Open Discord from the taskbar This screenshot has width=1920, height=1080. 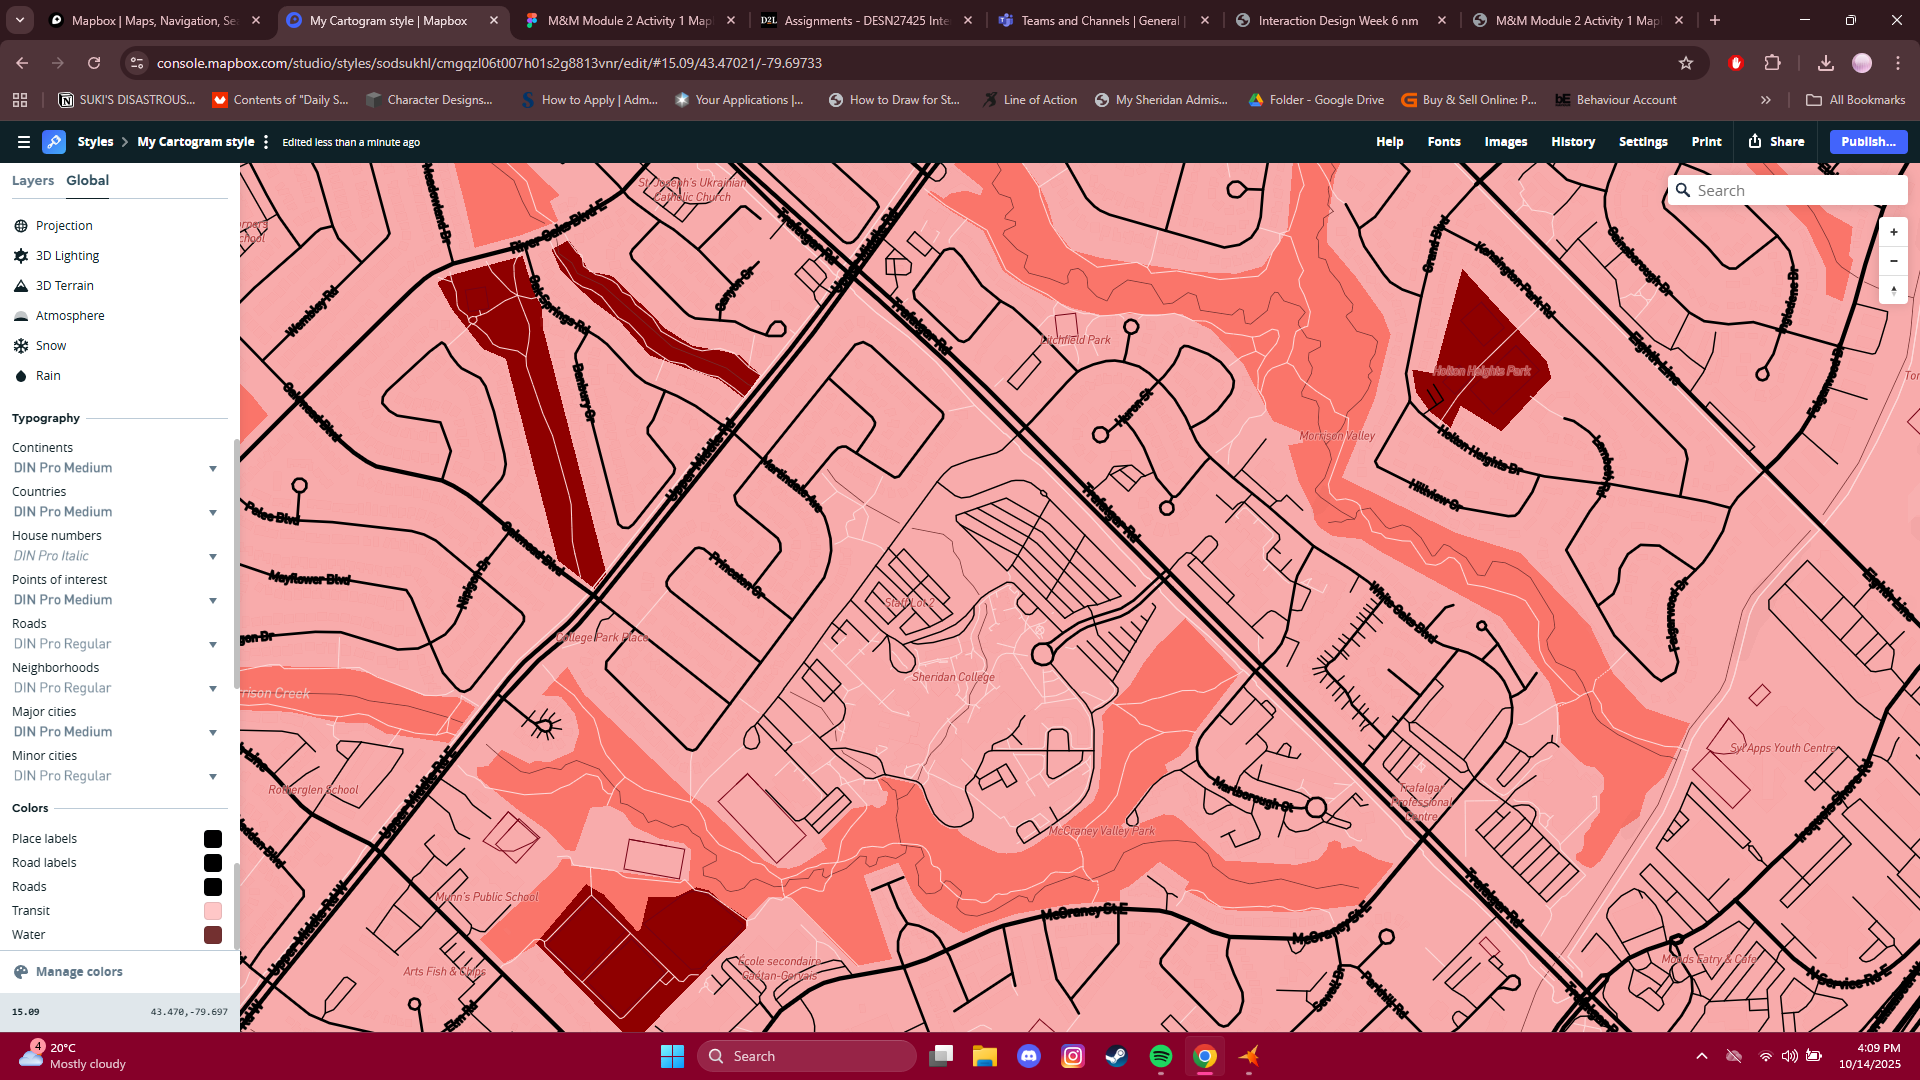[1029, 1056]
